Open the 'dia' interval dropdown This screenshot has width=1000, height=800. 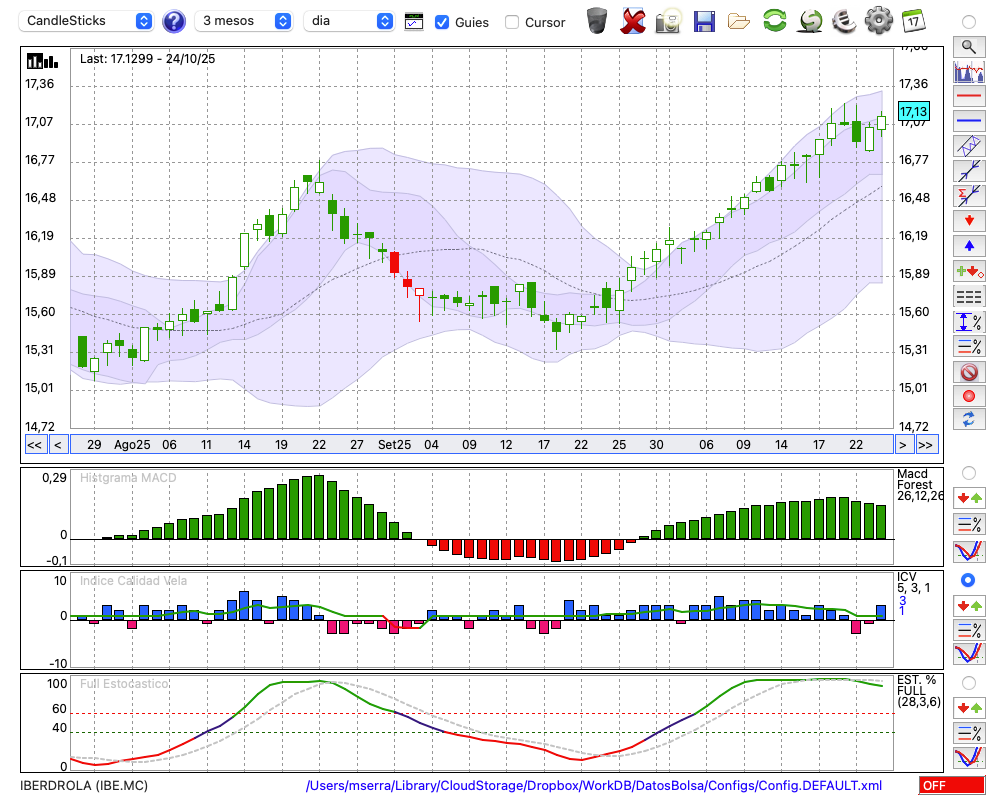point(349,21)
